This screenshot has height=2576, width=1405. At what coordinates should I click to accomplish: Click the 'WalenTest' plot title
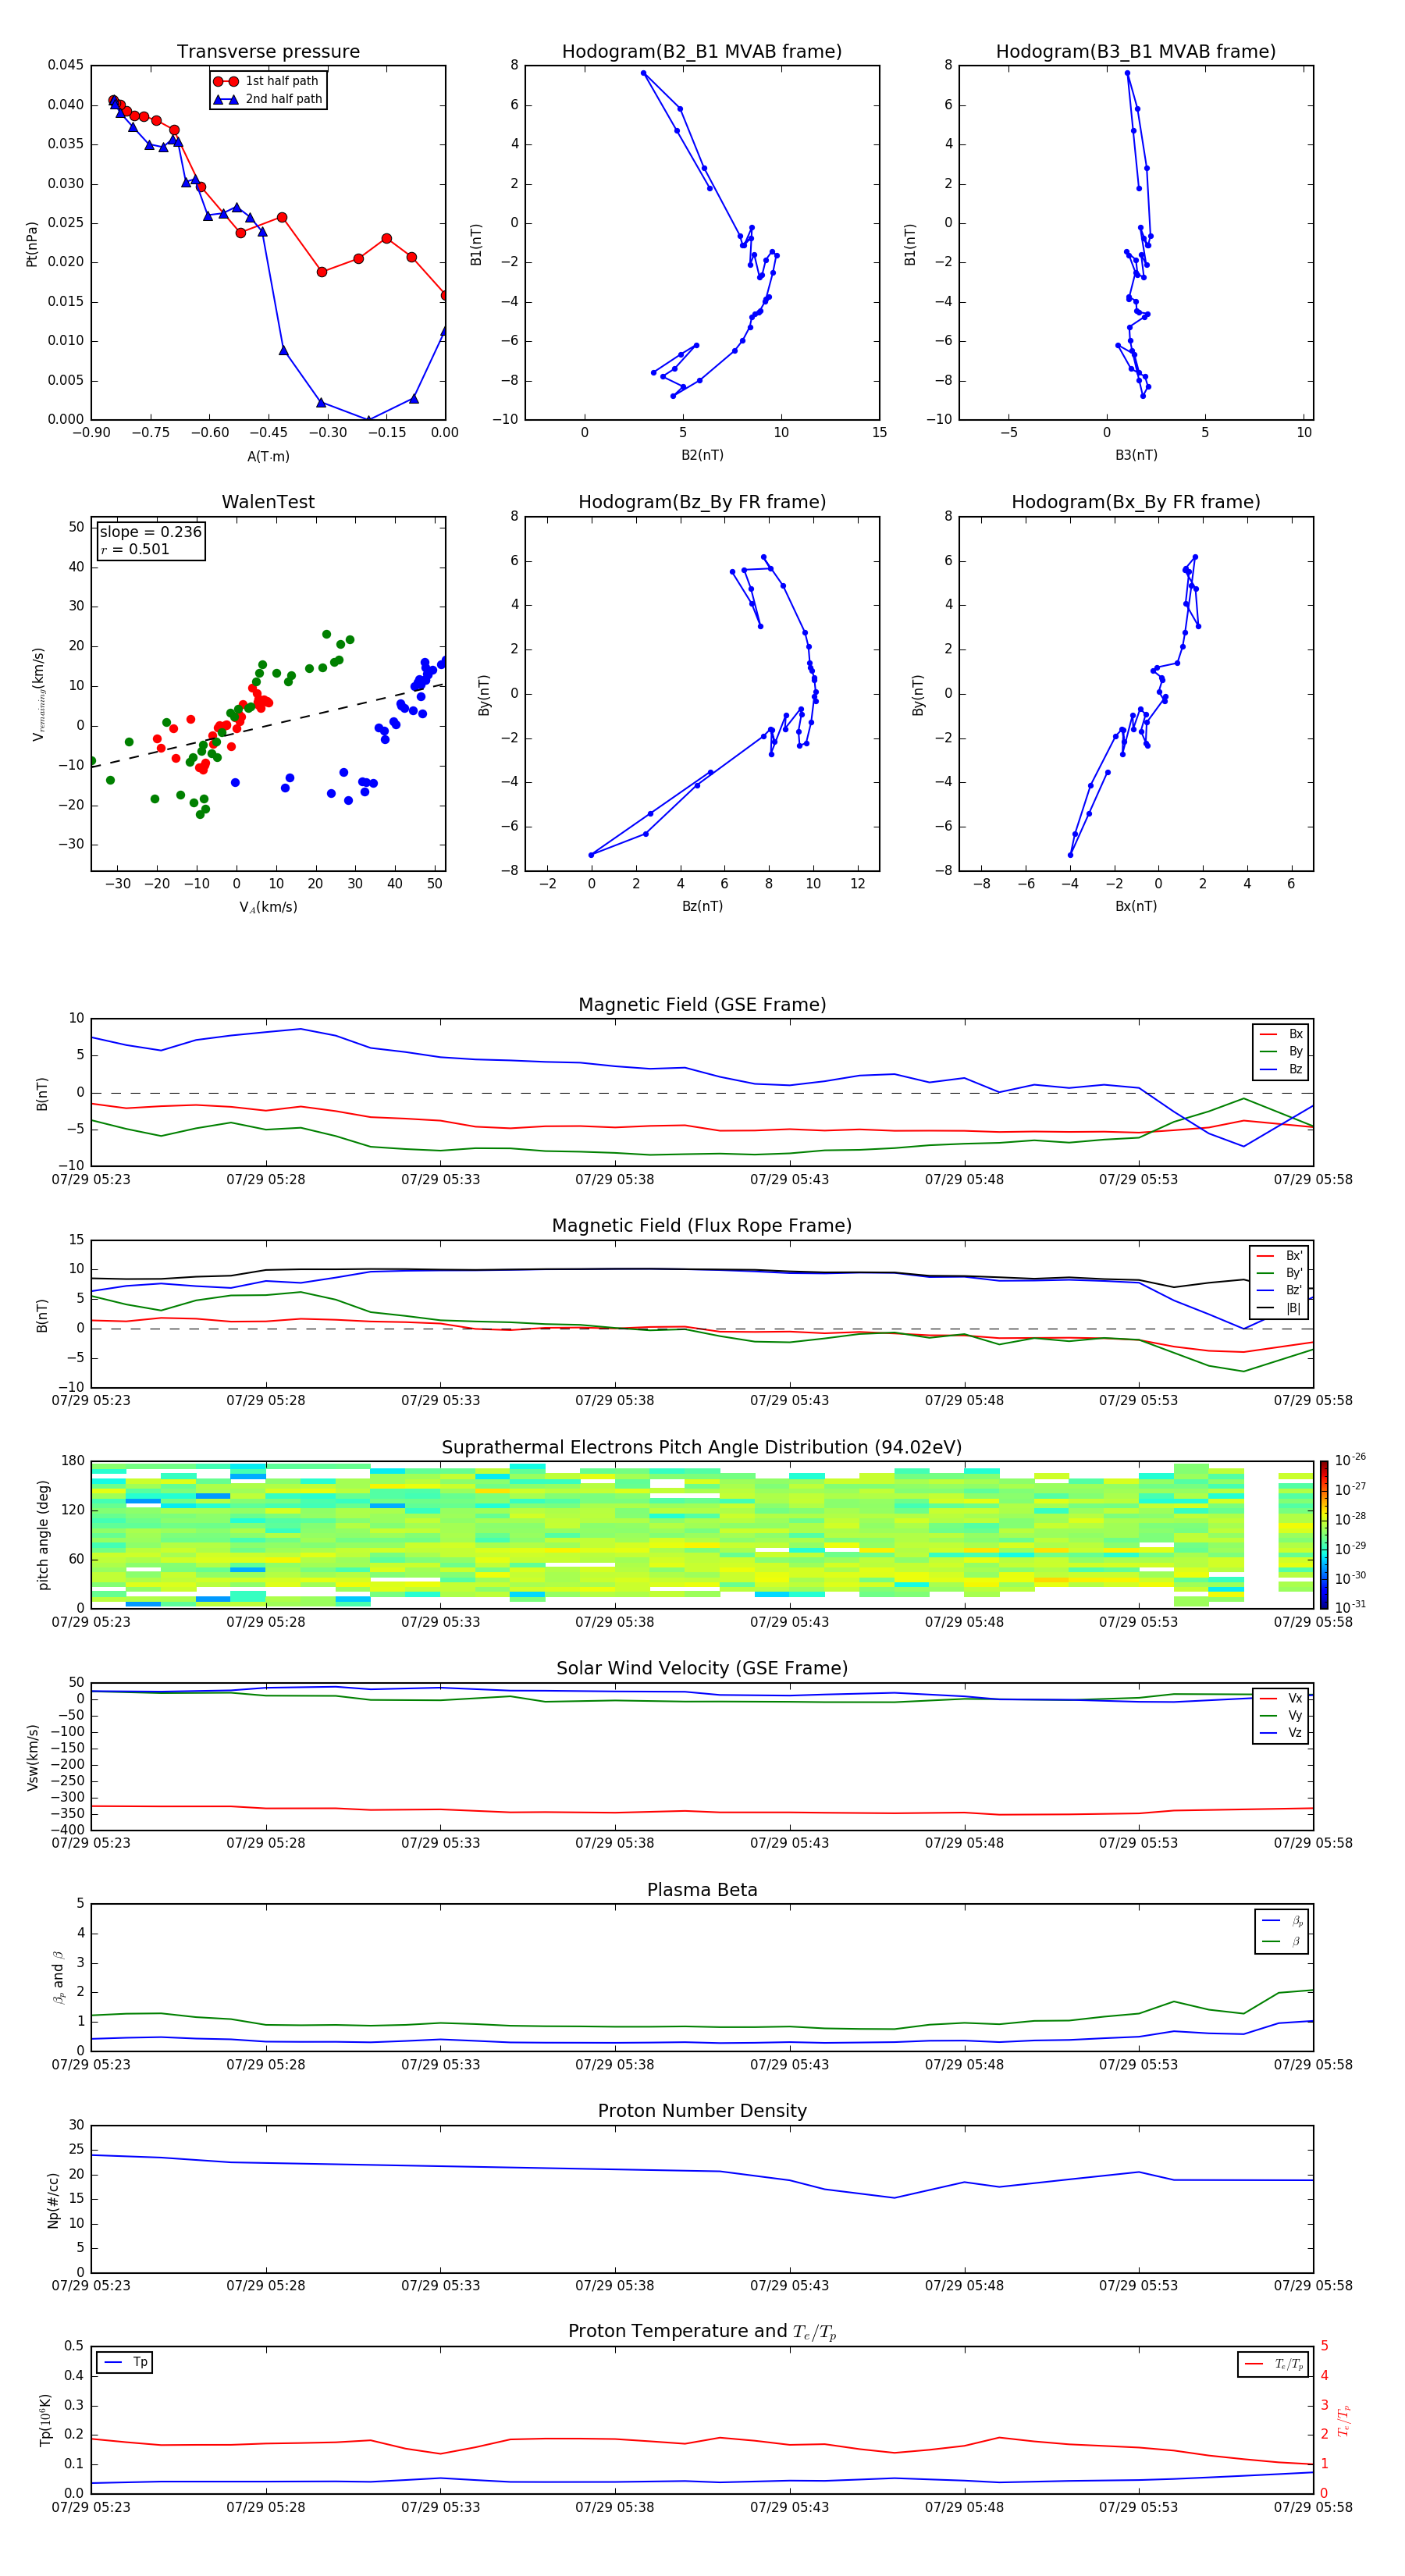(x=268, y=502)
